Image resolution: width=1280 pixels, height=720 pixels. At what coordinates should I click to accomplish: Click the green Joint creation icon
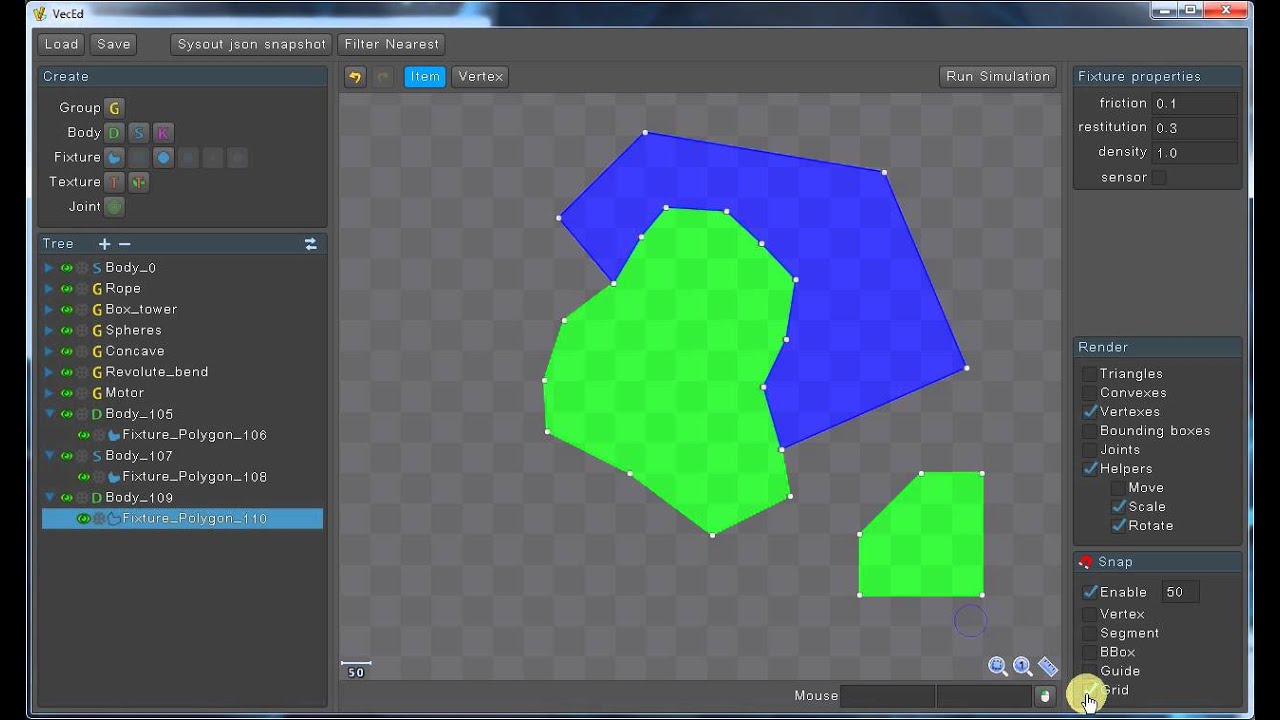point(114,207)
